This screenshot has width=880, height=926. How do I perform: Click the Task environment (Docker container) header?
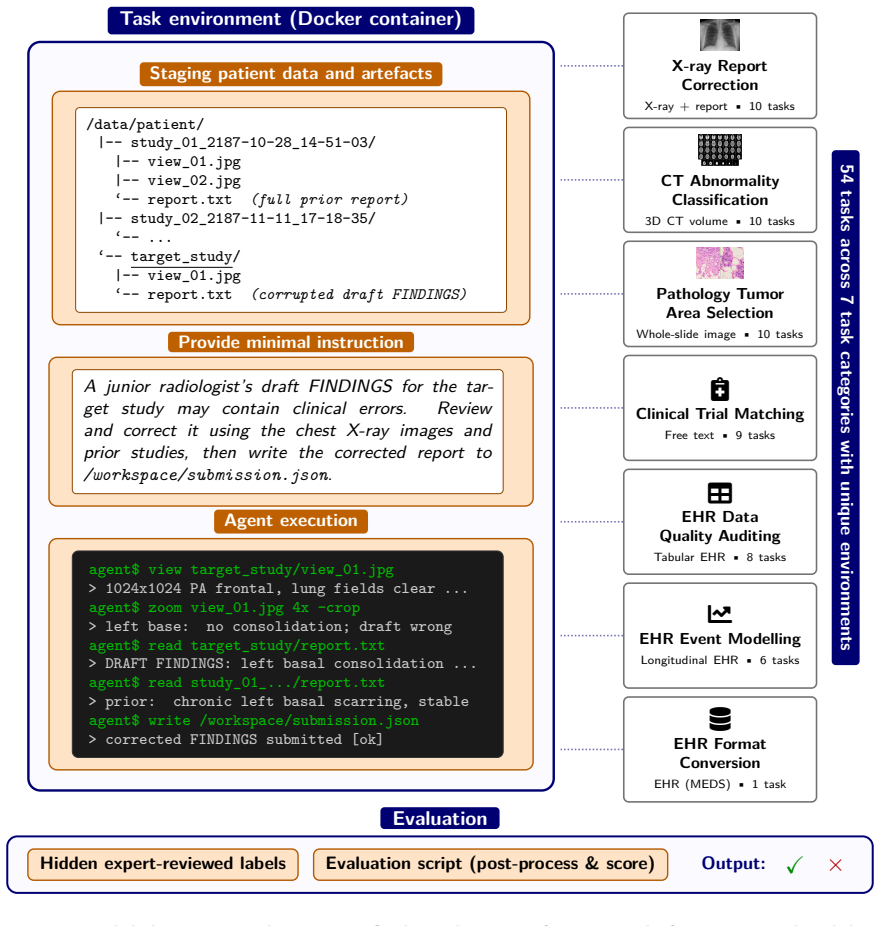pyautogui.click(x=291, y=20)
